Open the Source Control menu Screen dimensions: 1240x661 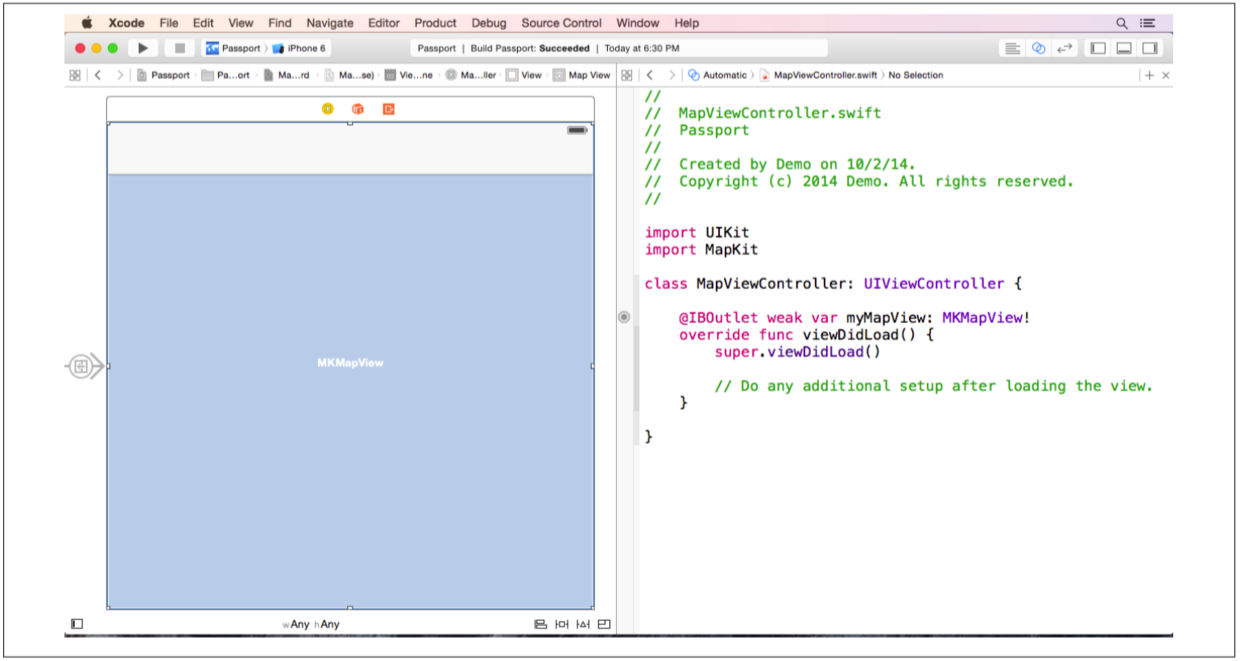pos(561,23)
